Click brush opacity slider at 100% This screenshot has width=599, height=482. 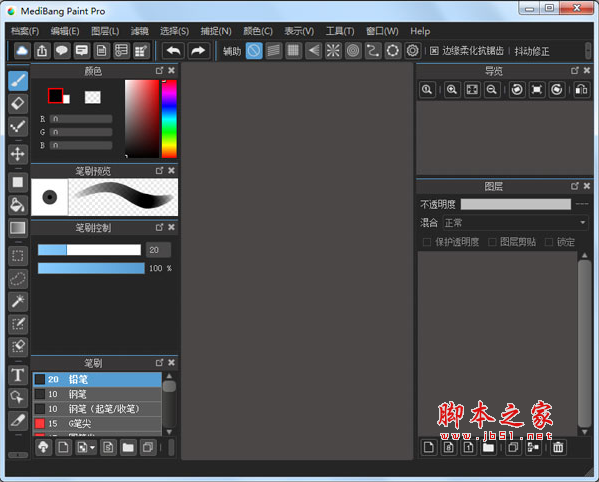click(x=91, y=268)
